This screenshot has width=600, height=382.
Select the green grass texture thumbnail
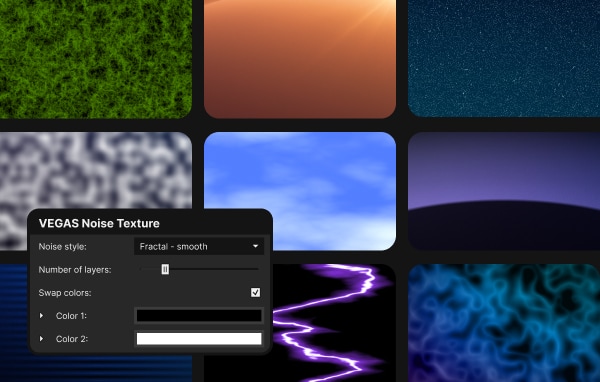pos(96,59)
